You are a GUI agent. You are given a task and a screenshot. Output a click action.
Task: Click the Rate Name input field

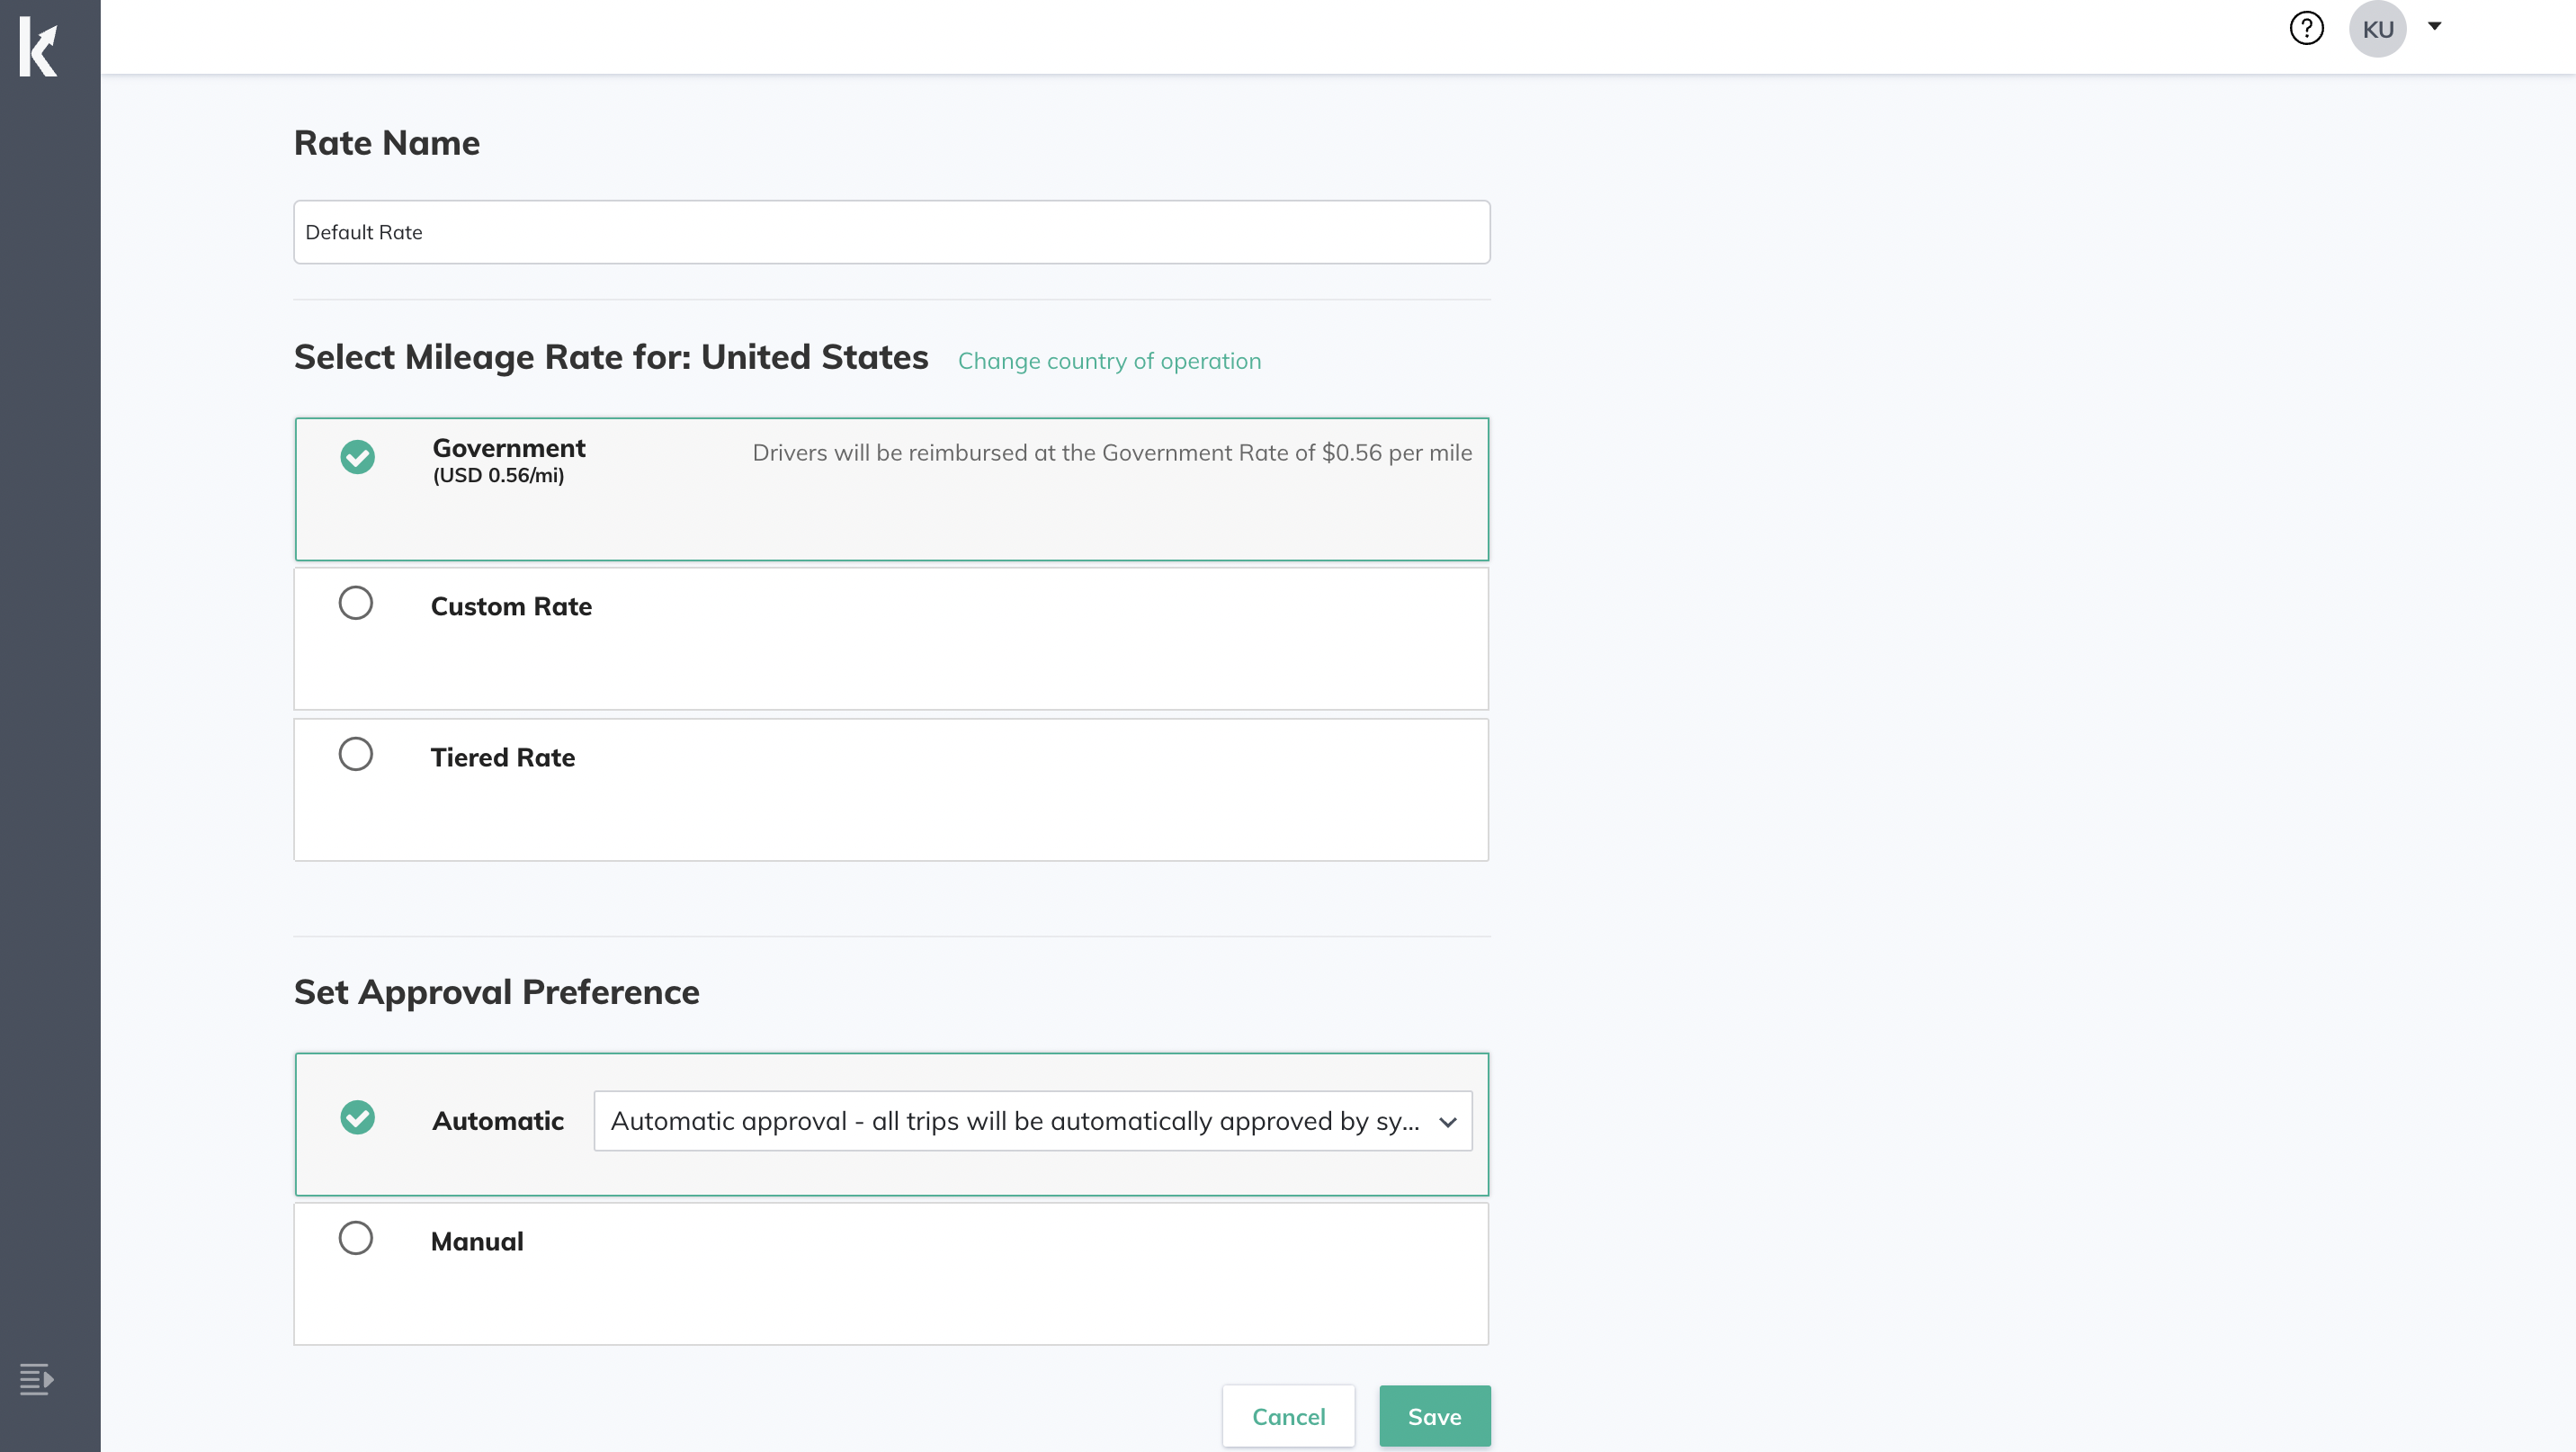891,232
